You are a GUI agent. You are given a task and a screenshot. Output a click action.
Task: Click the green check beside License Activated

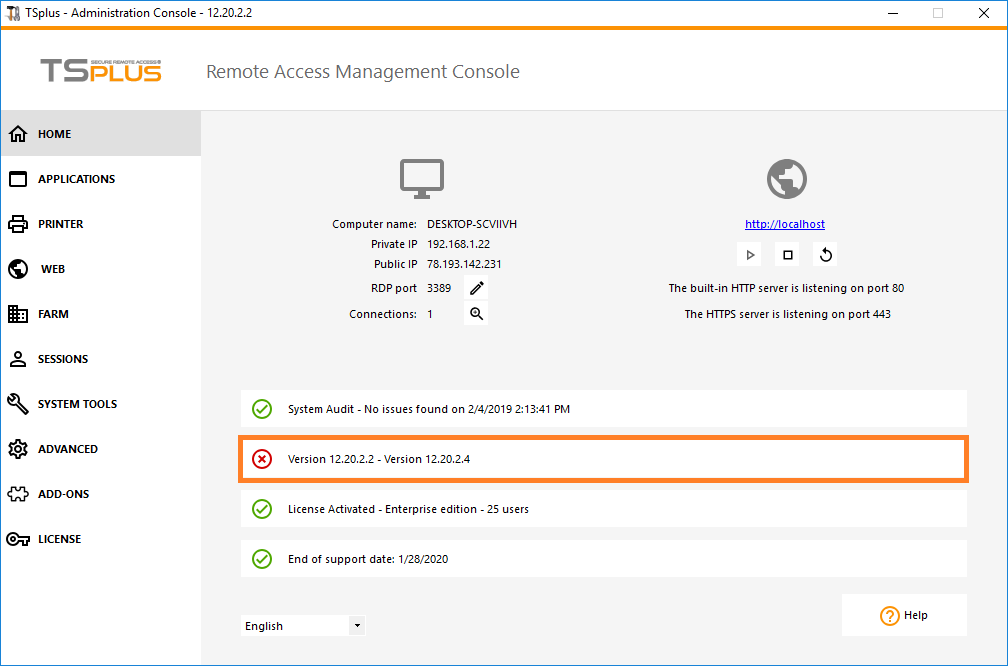pos(262,509)
